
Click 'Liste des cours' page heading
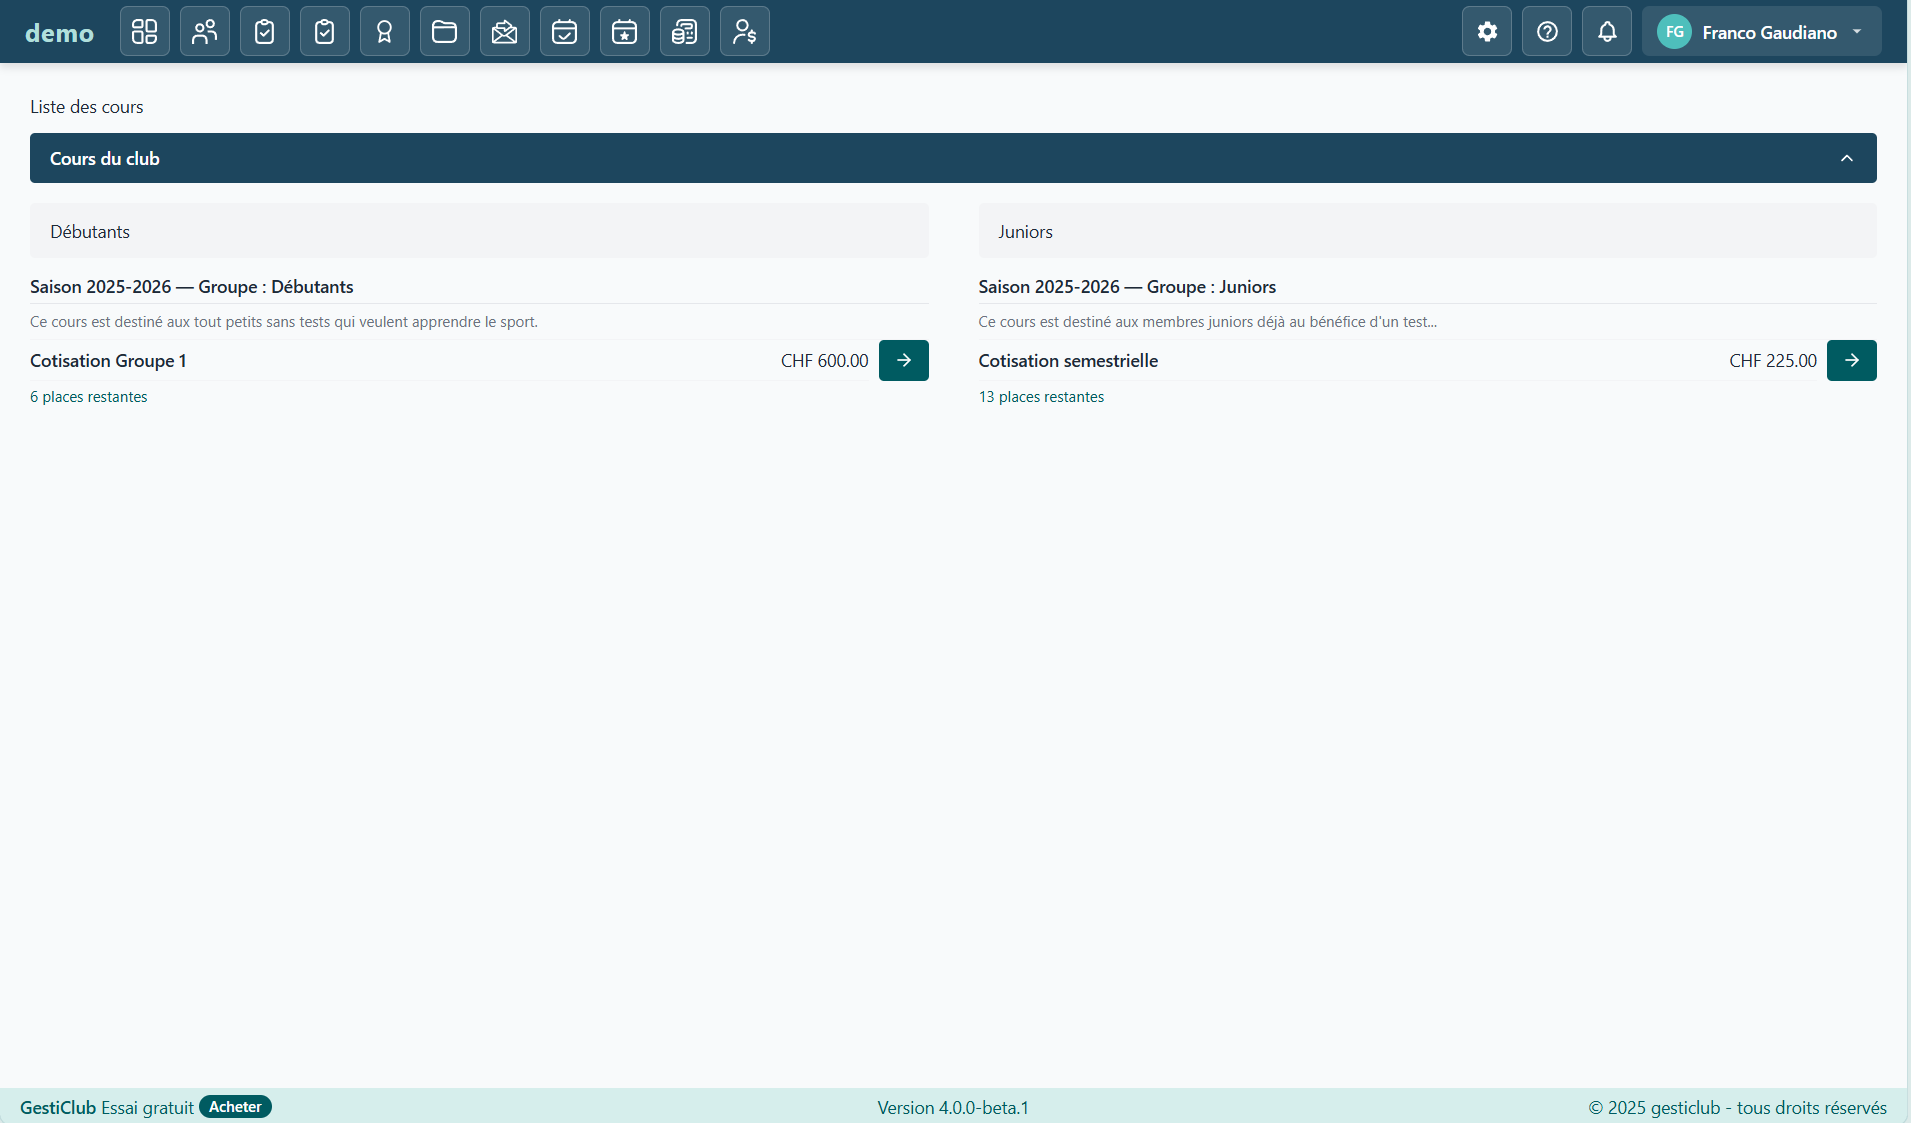coord(87,107)
